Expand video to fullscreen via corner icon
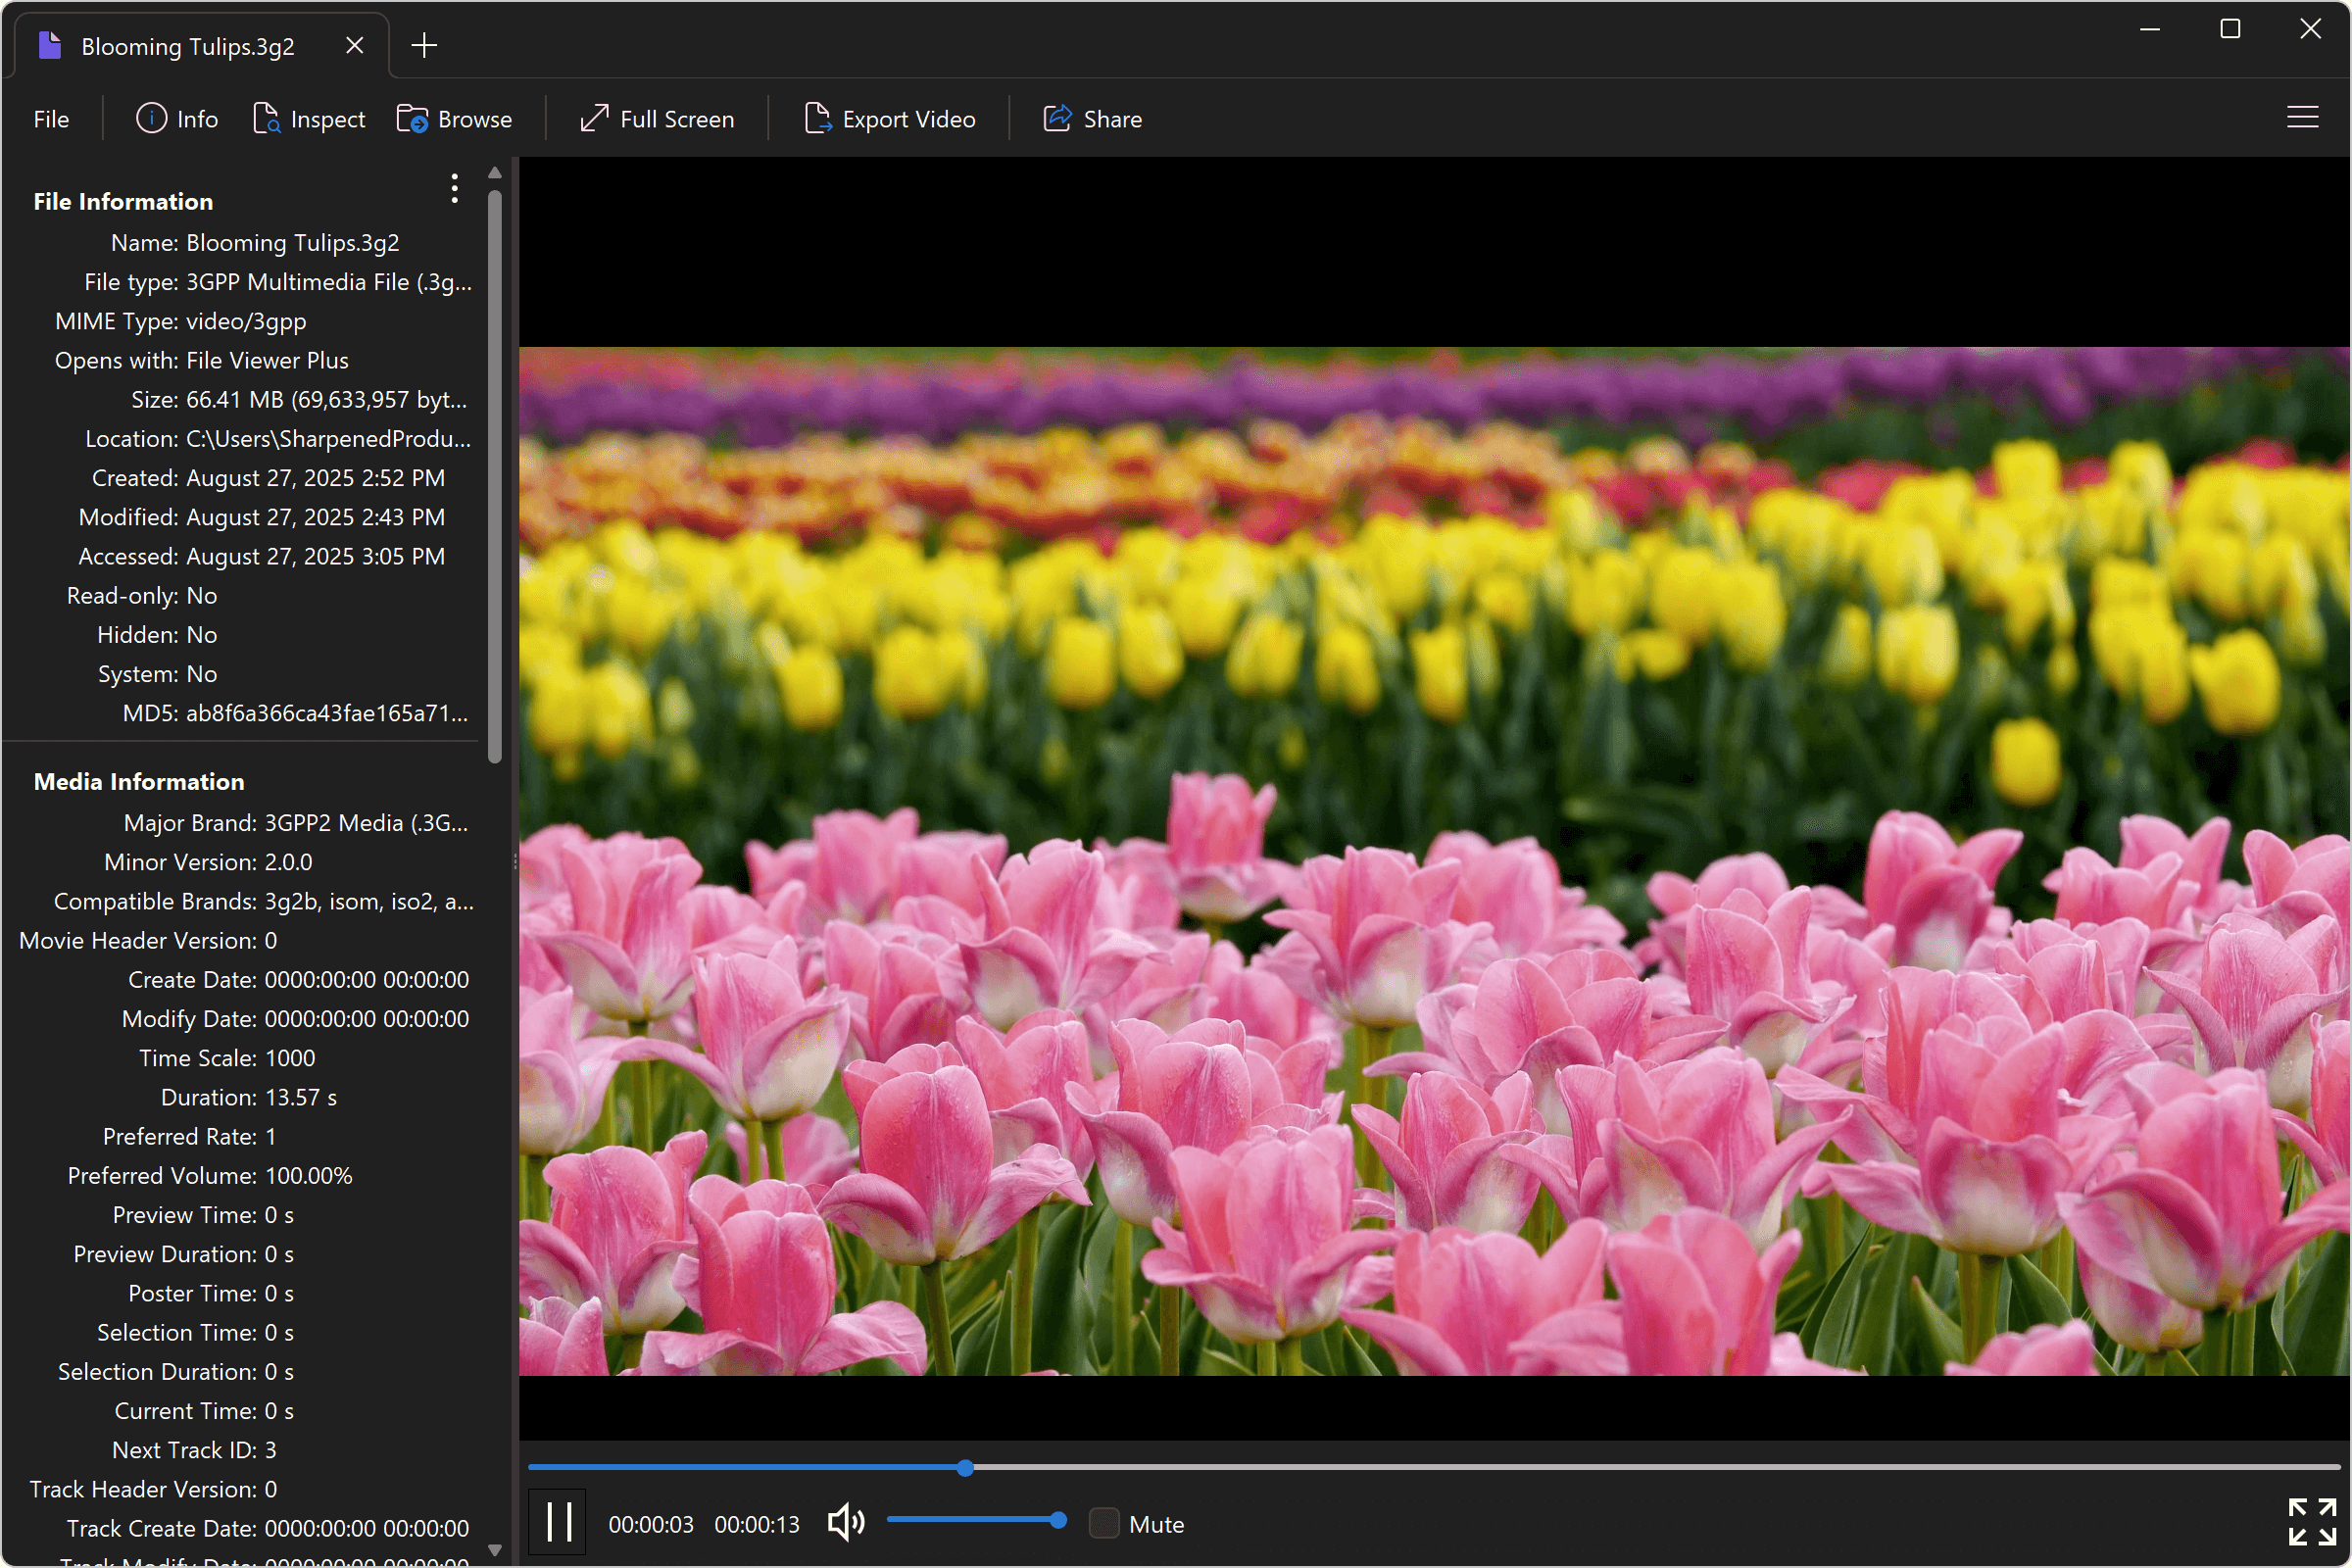 click(2311, 1522)
